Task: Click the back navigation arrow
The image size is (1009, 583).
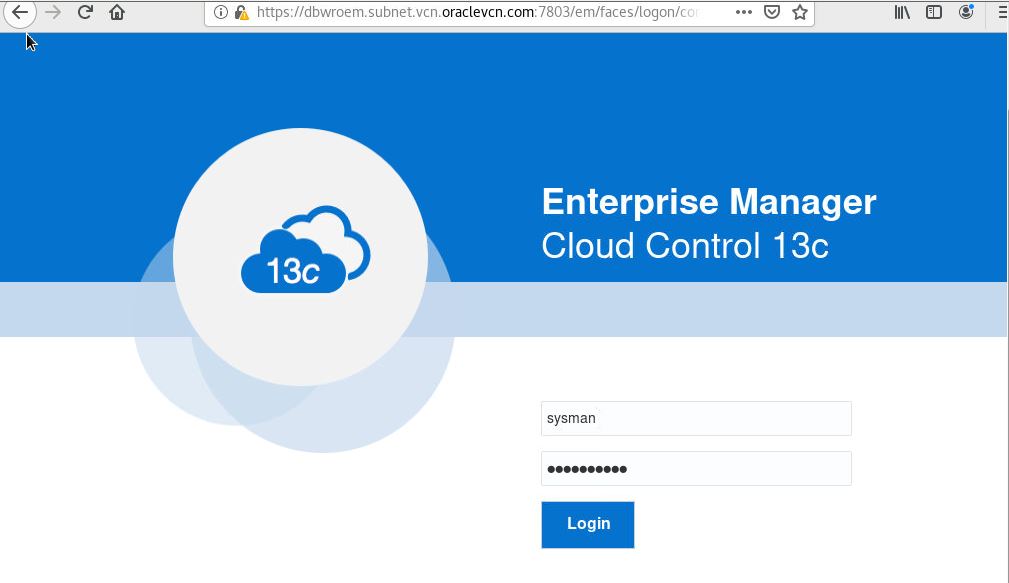Action: [x=20, y=14]
